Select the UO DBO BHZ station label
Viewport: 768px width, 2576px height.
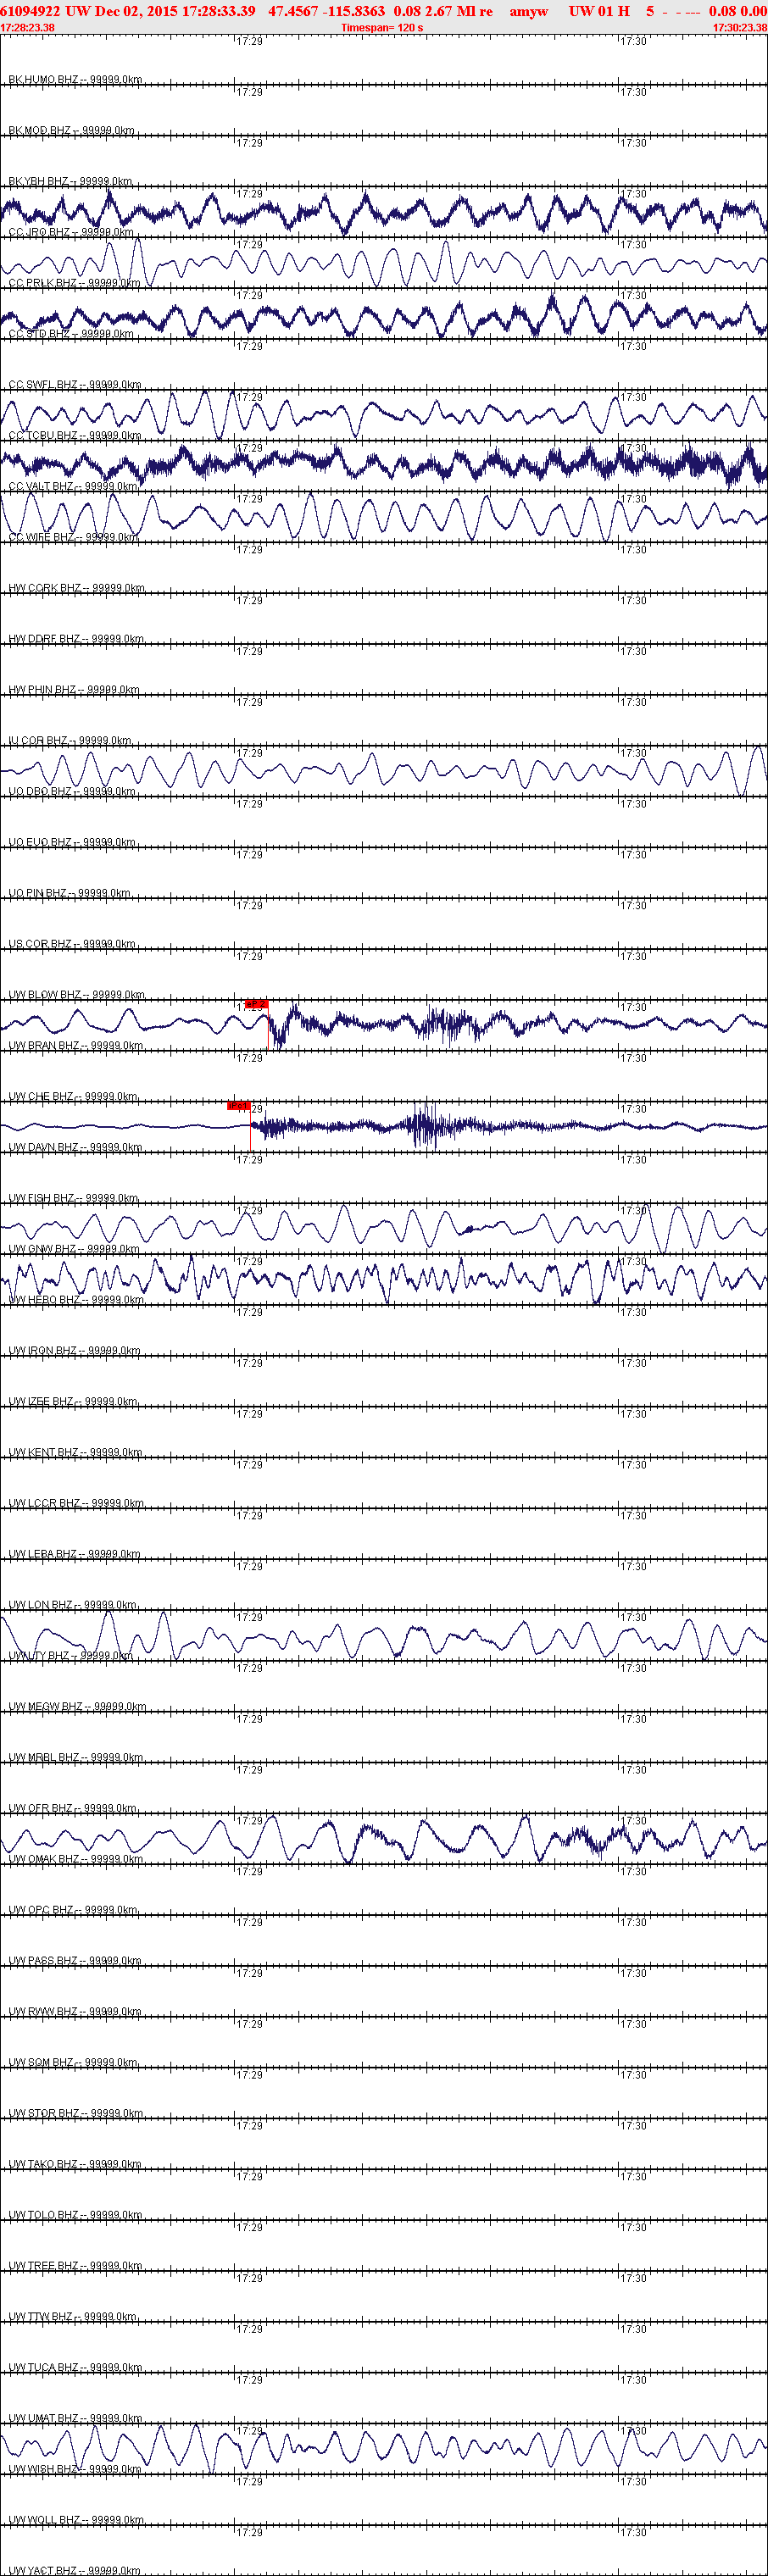point(72,792)
